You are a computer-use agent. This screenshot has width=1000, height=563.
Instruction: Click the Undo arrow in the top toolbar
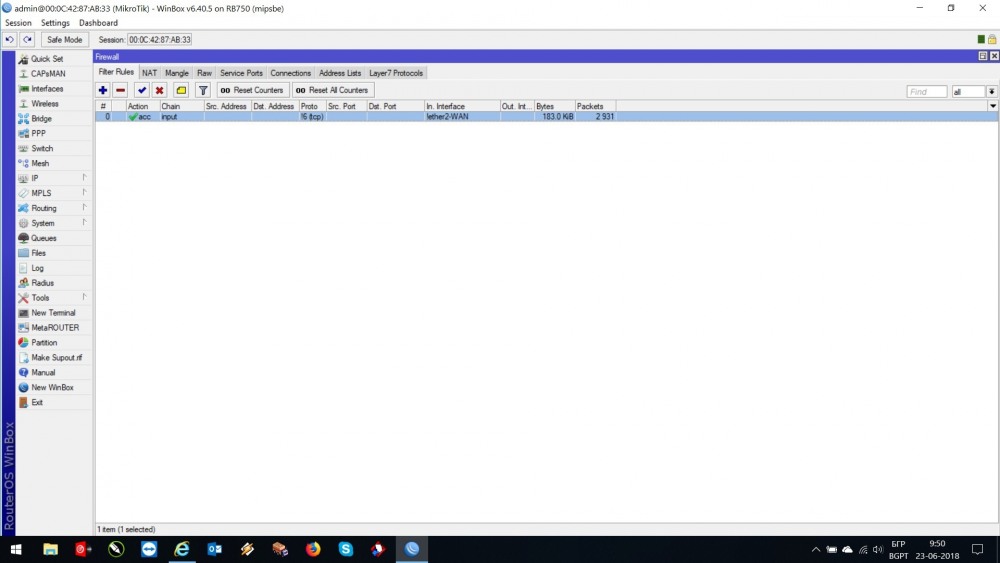10,39
